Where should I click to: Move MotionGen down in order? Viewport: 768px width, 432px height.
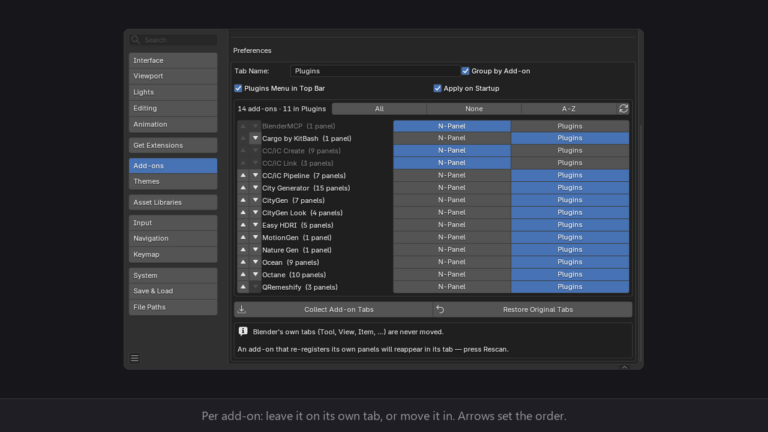255,237
